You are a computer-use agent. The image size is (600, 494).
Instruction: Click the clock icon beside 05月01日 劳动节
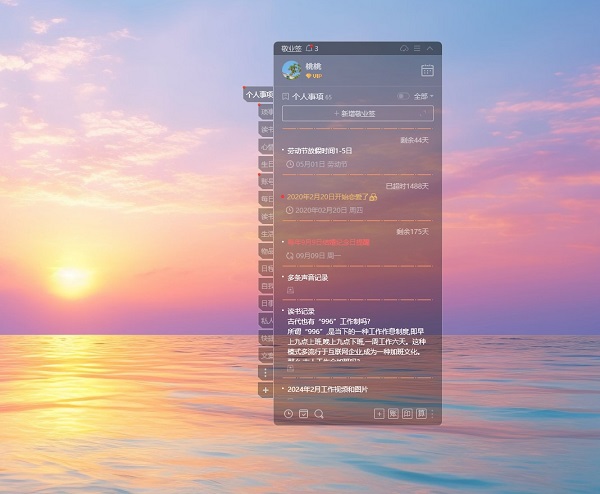[x=290, y=164]
